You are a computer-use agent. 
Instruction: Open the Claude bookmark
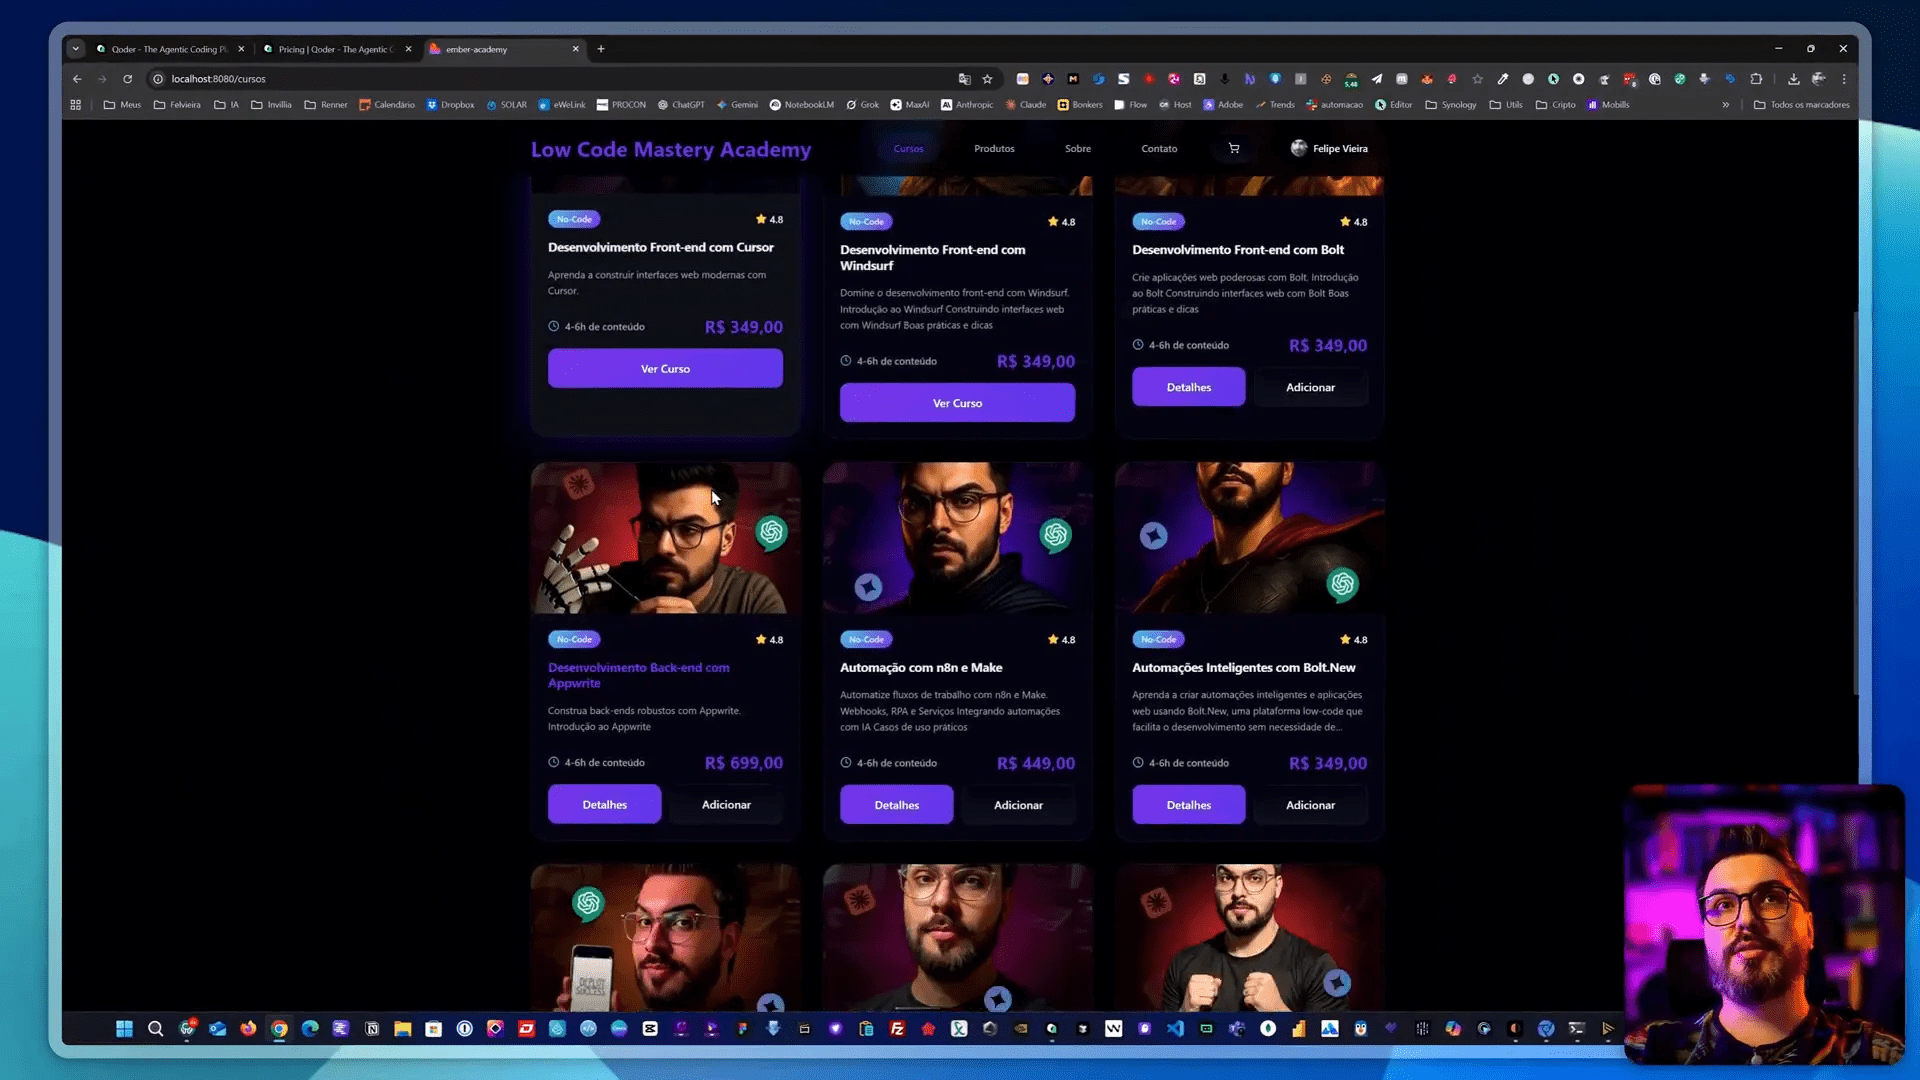pyautogui.click(x=1026, y=104)
